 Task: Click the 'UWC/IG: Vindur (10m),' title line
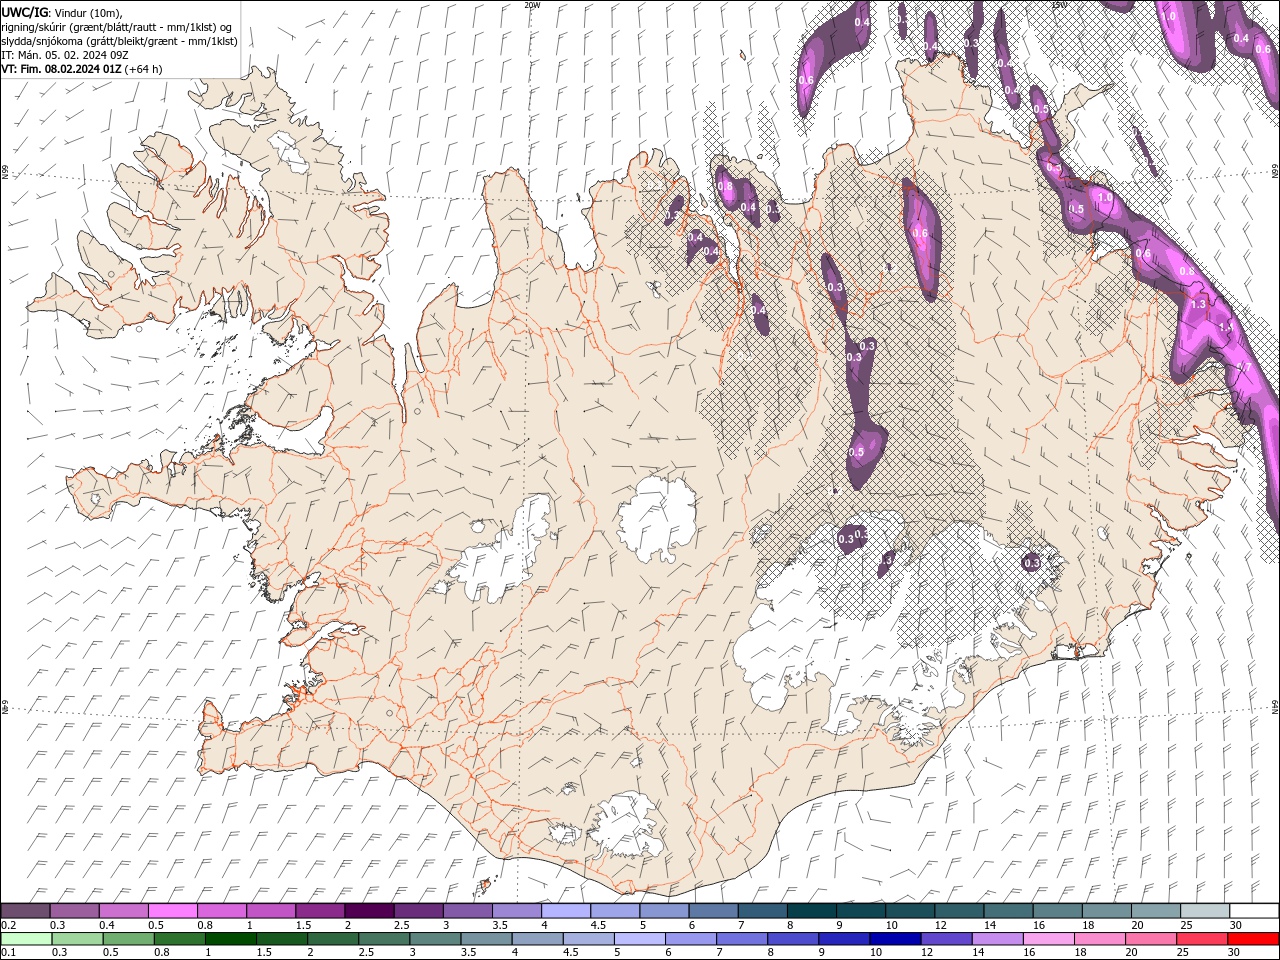pyautogui.click(x=61, y=12)
